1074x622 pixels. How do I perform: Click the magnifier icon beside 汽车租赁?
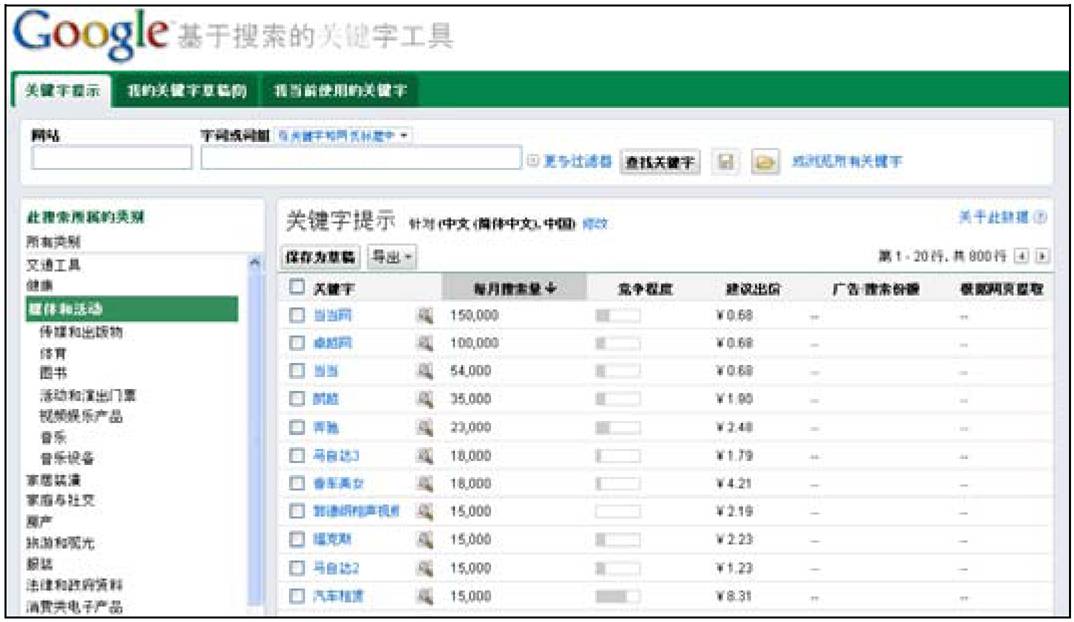pos(425,596)
